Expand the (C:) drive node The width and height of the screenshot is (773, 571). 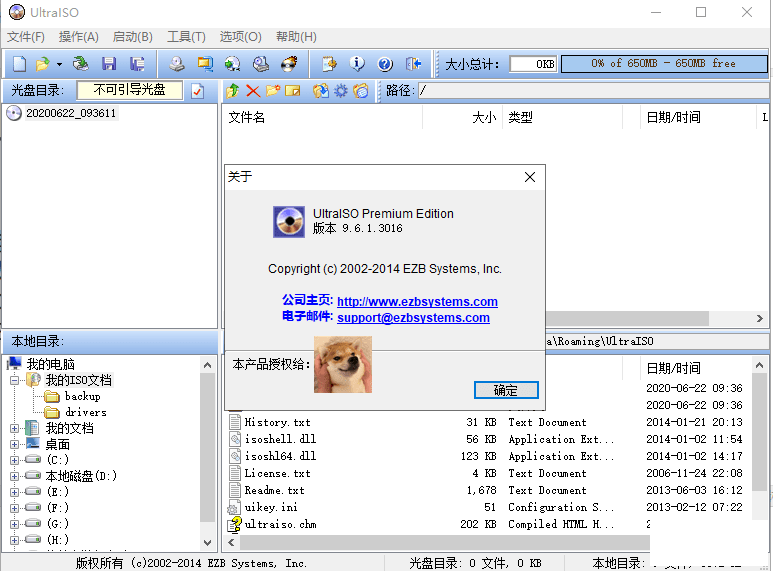14,461
